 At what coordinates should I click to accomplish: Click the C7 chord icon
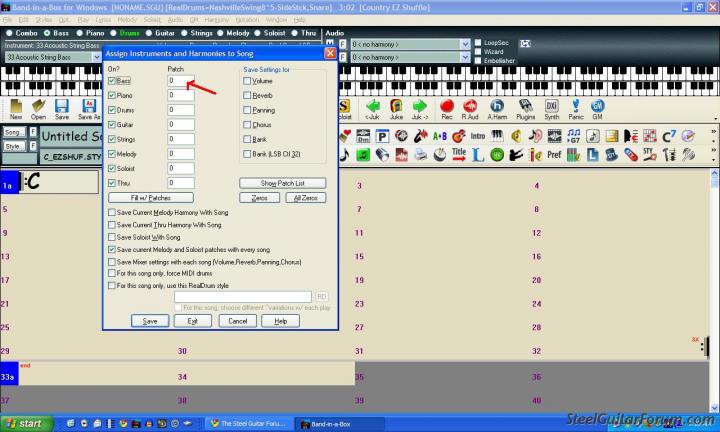click(x=669, y=136)
